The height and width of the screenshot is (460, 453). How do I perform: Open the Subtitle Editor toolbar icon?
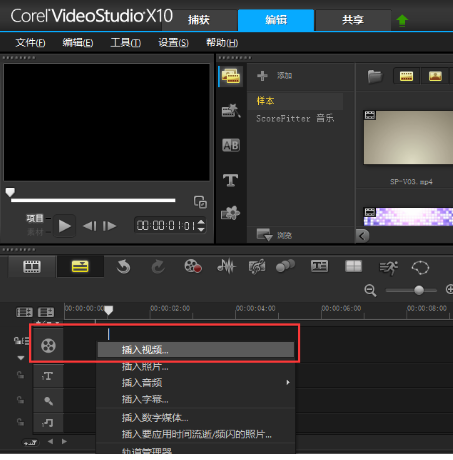pyautogui.click(x=319, y=266)
